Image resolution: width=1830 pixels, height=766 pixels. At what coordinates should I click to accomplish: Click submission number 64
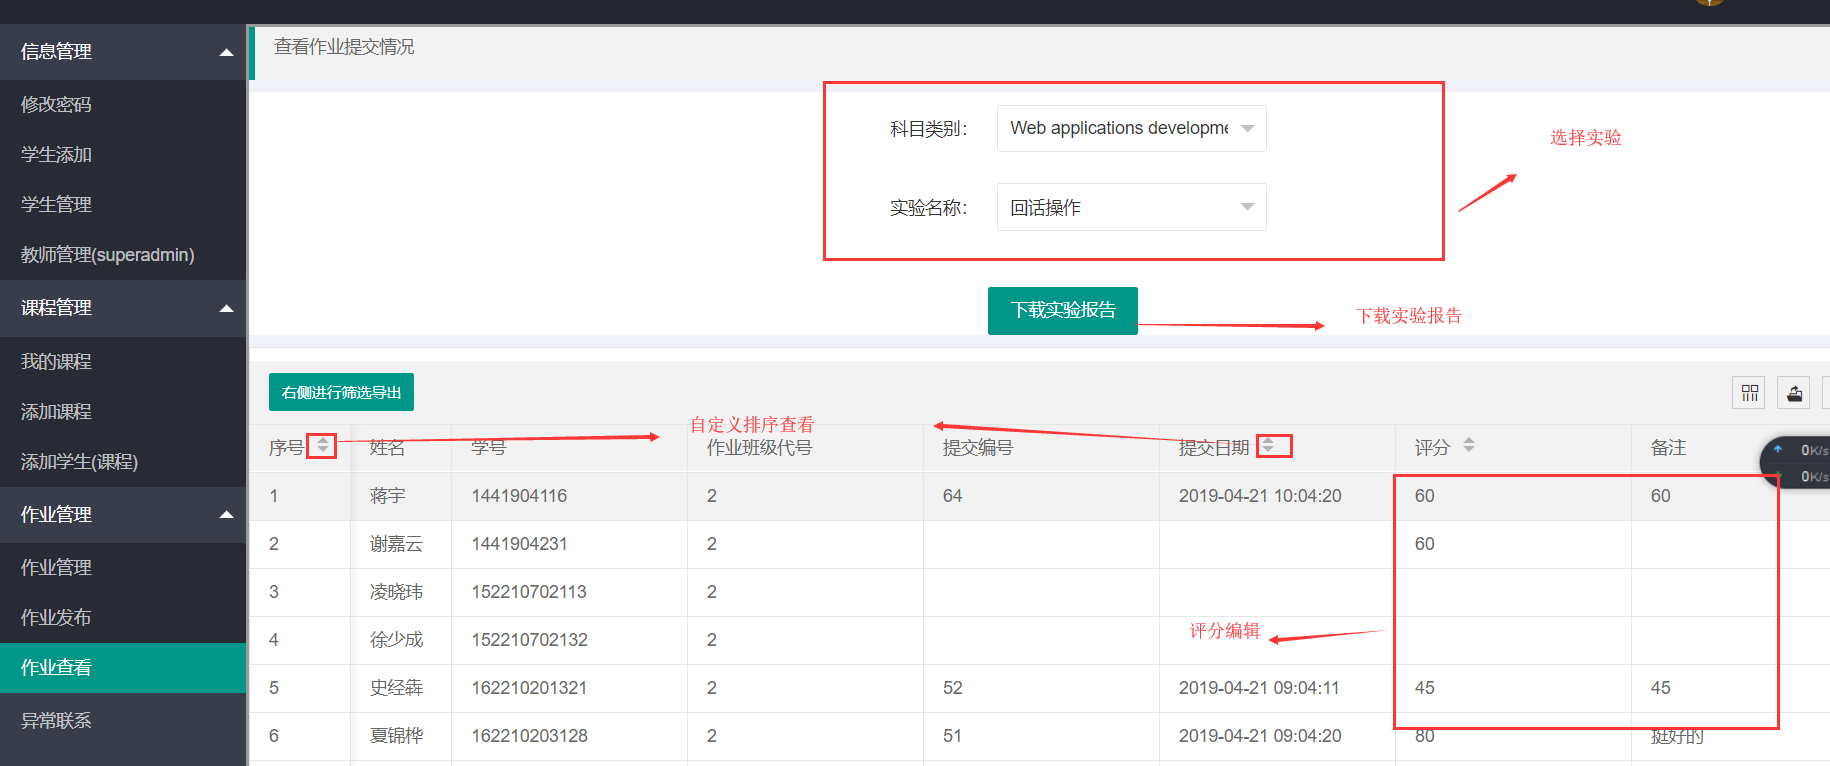coord(952,496)
